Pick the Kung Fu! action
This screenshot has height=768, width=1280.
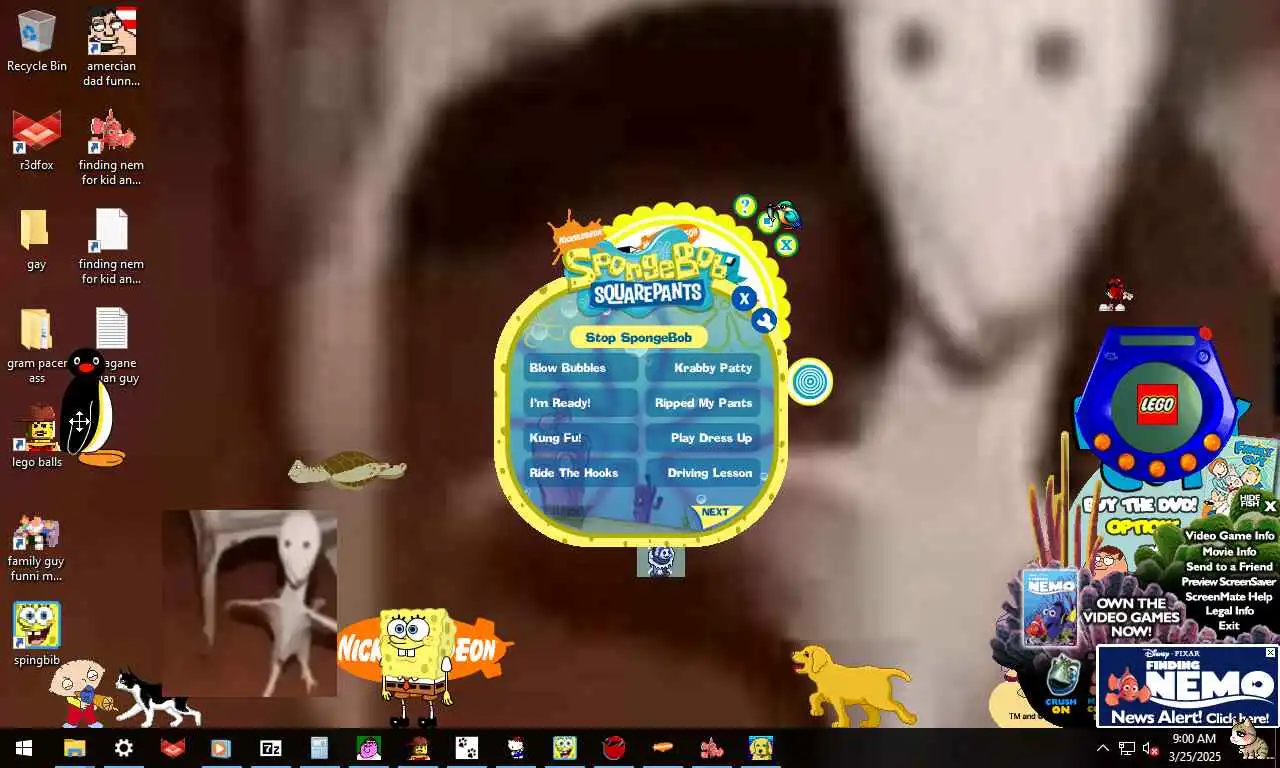coord(581,438)
